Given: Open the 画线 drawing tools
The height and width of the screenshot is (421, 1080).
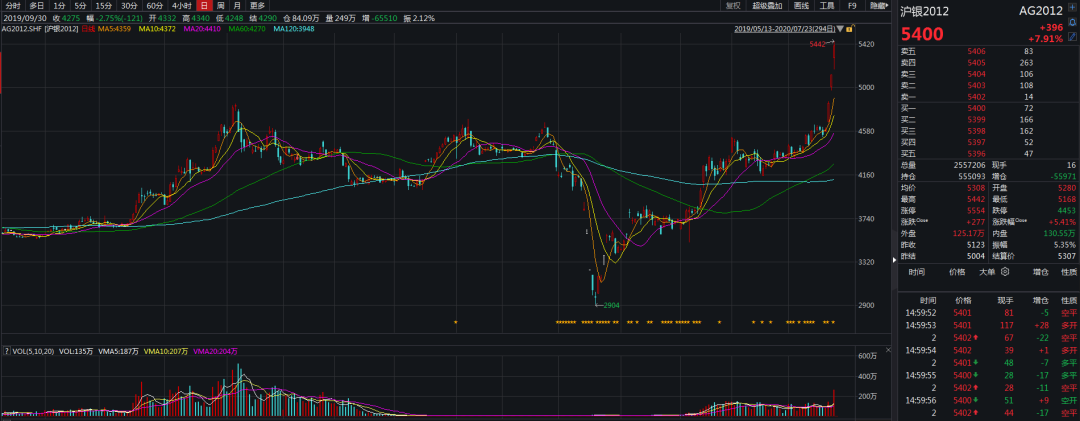Looking at the screenshot, I should (x=801, y=6).
